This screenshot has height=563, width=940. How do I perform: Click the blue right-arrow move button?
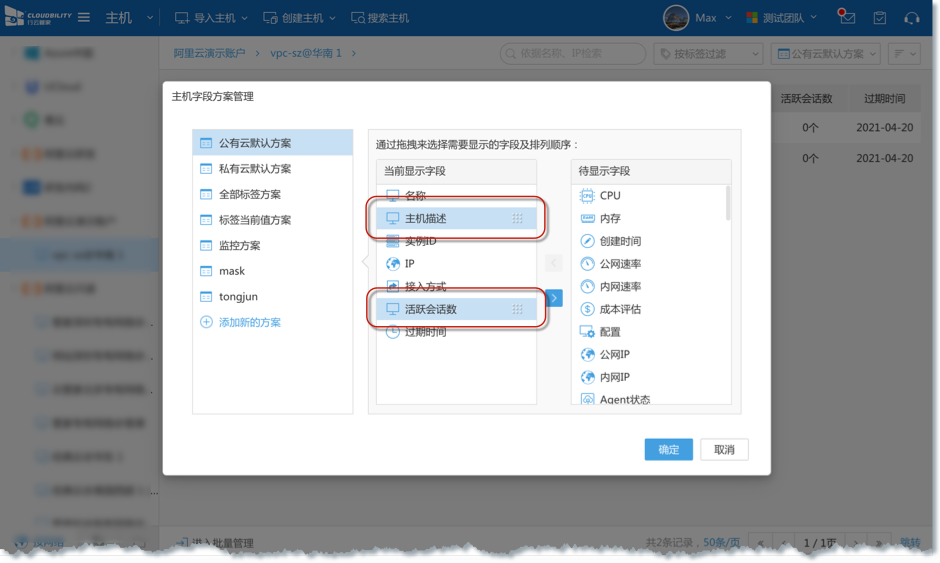click(554, 298)
